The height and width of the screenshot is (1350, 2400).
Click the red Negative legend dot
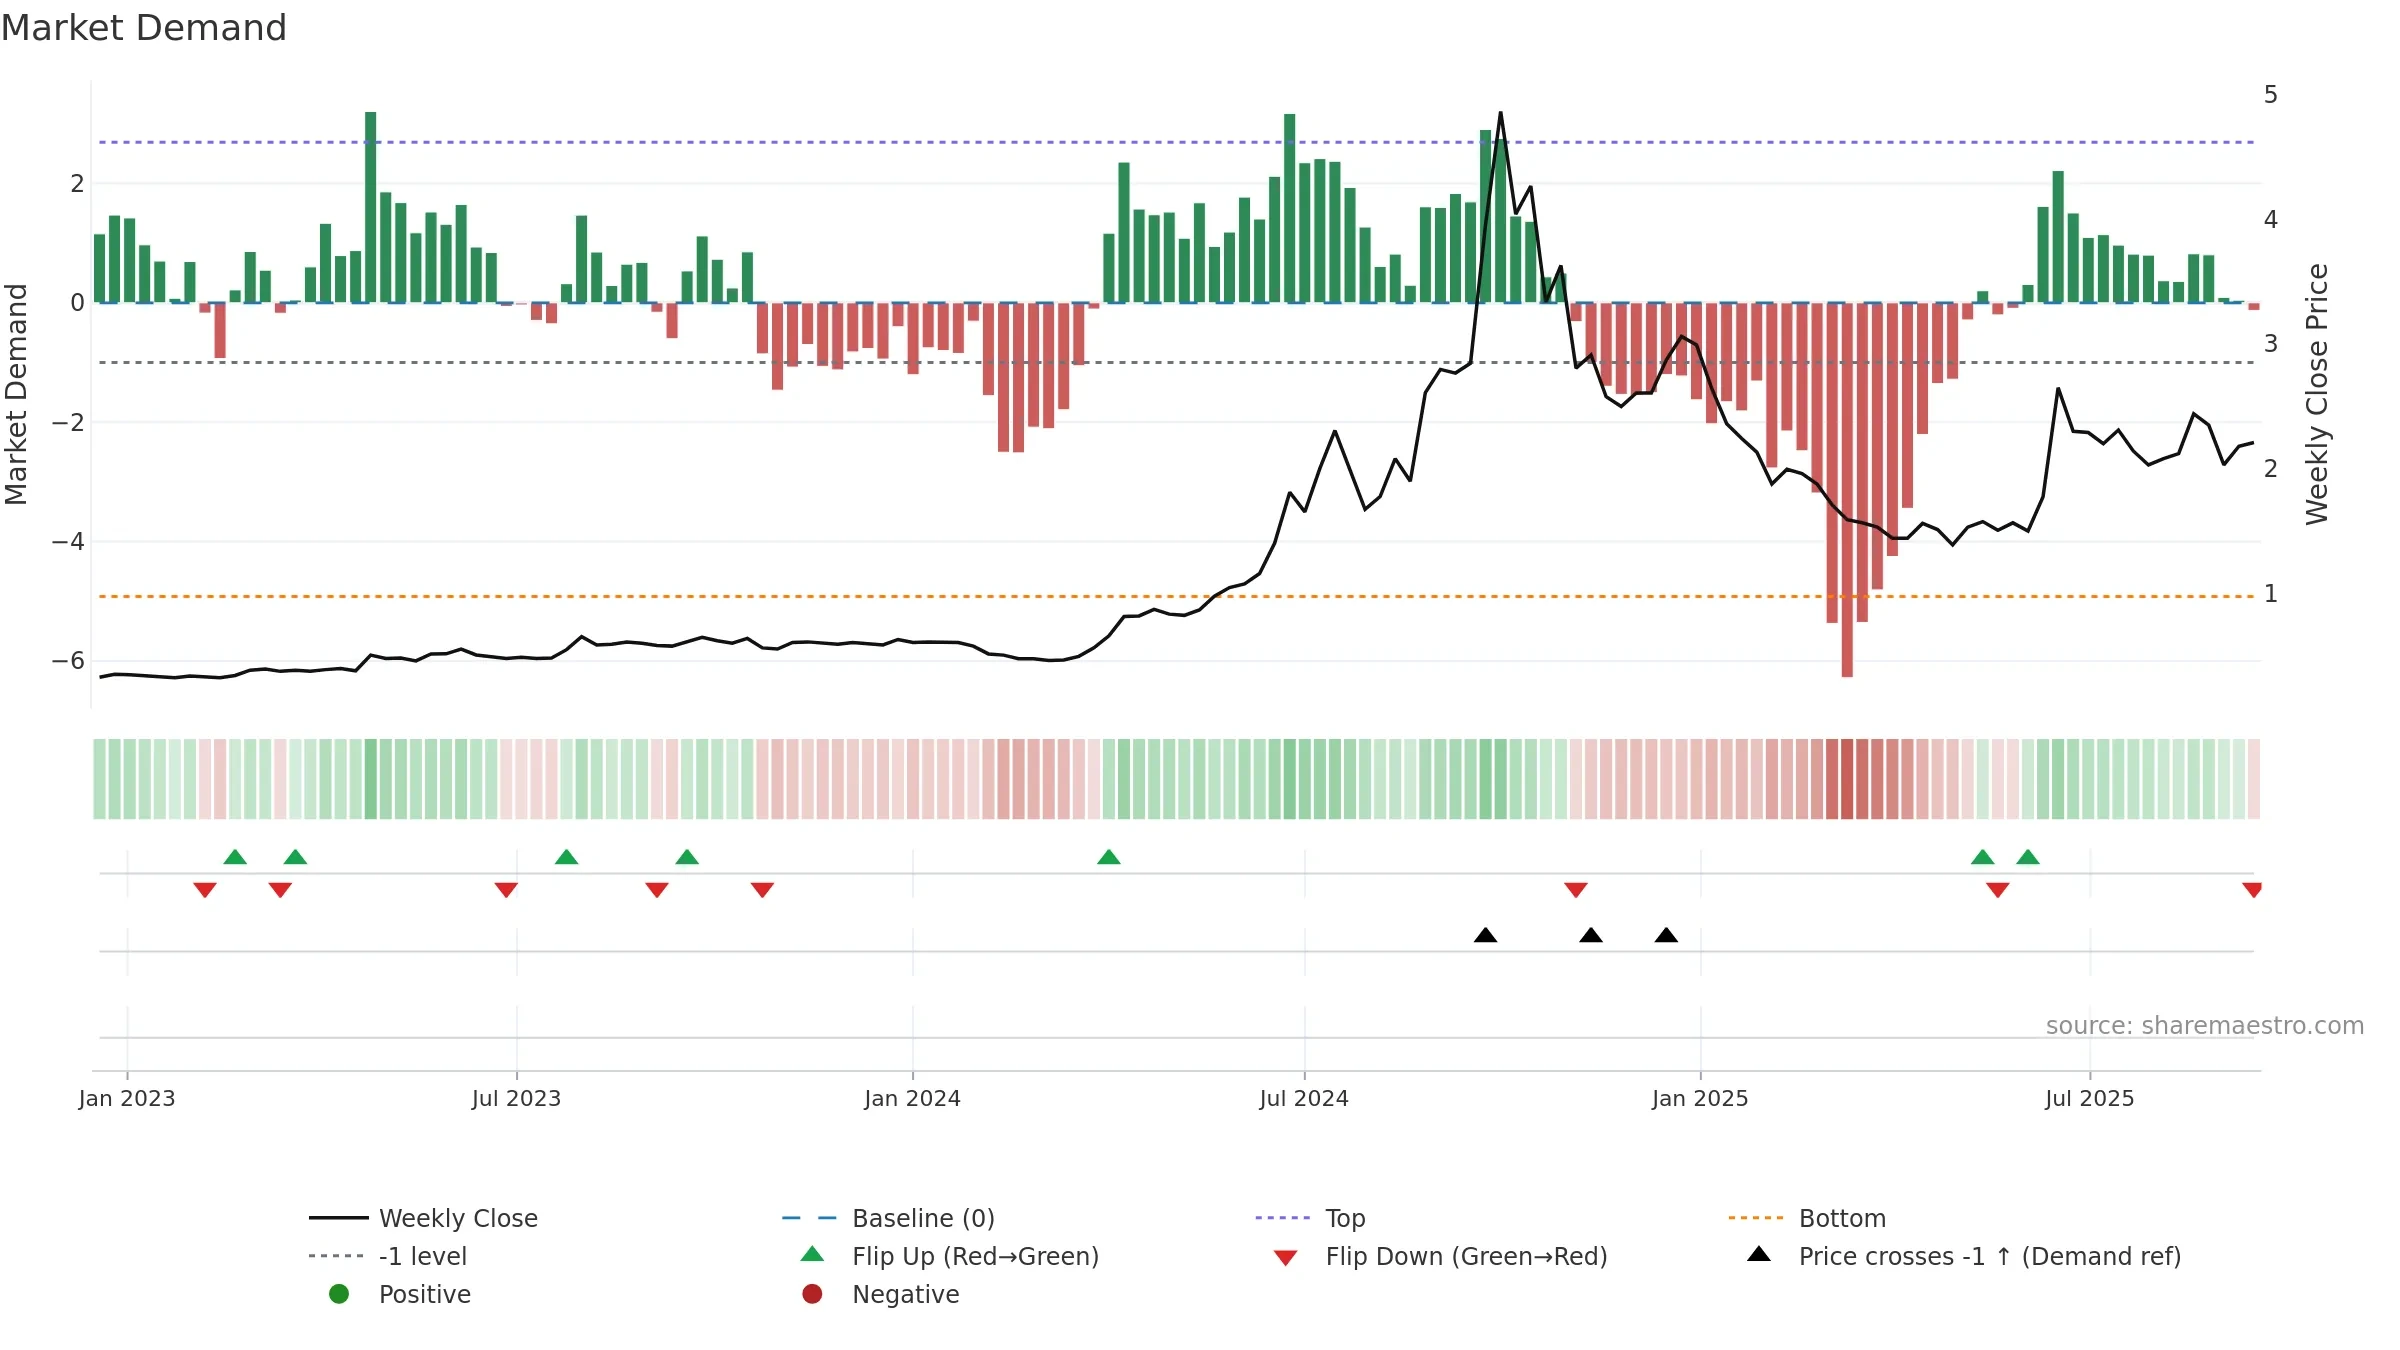tap(812, 1294)
